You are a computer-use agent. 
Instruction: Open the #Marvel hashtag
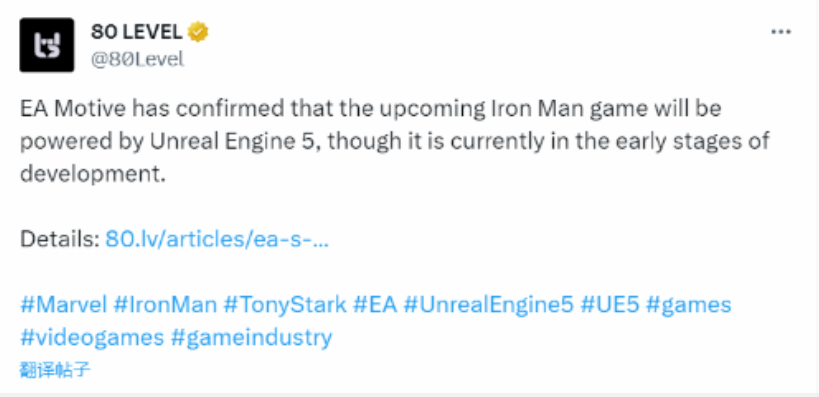point(64,305)
